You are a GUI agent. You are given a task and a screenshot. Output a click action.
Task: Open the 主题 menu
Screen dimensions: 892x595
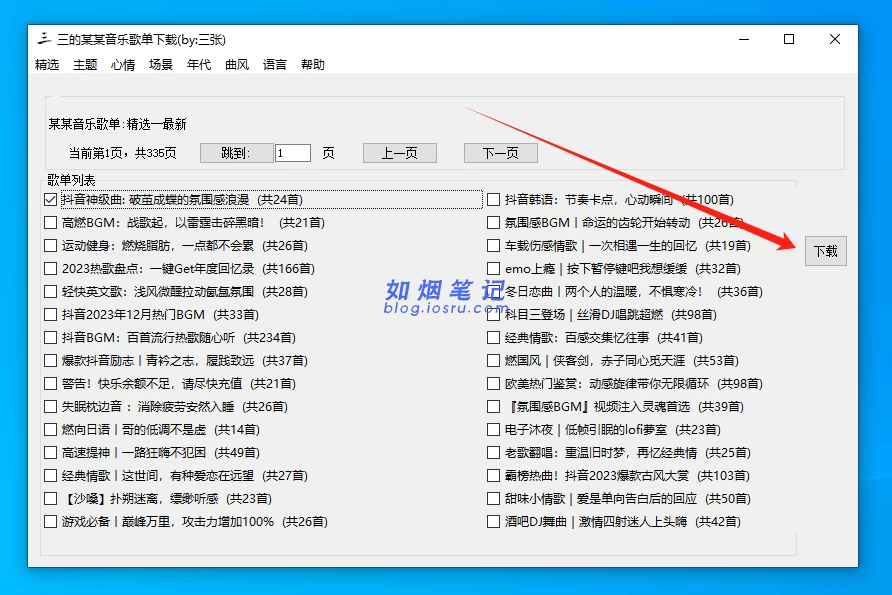pyautogui.click(x=85, y=65)
